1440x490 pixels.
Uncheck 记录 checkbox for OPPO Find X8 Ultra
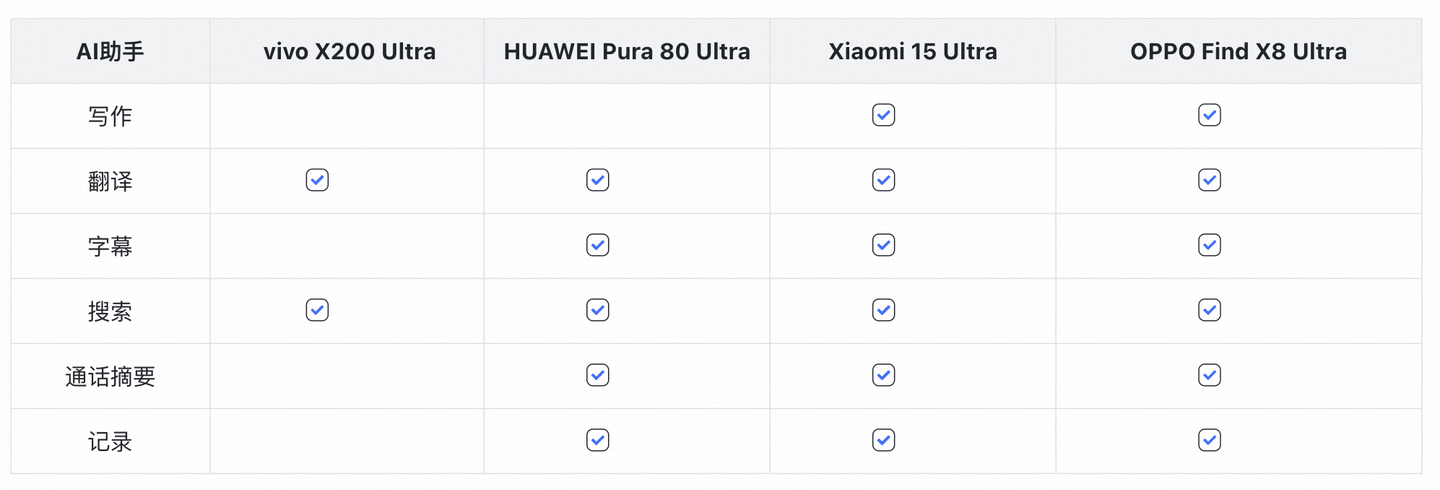coord(1209,440)
